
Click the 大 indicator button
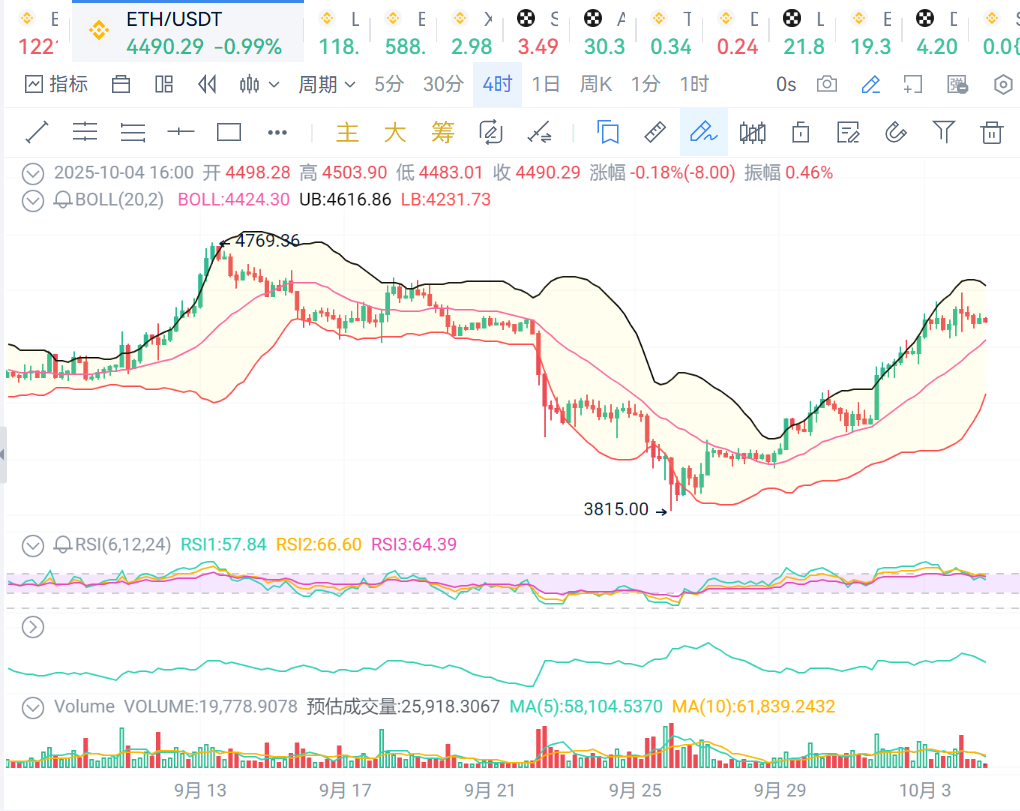[395, 133]
